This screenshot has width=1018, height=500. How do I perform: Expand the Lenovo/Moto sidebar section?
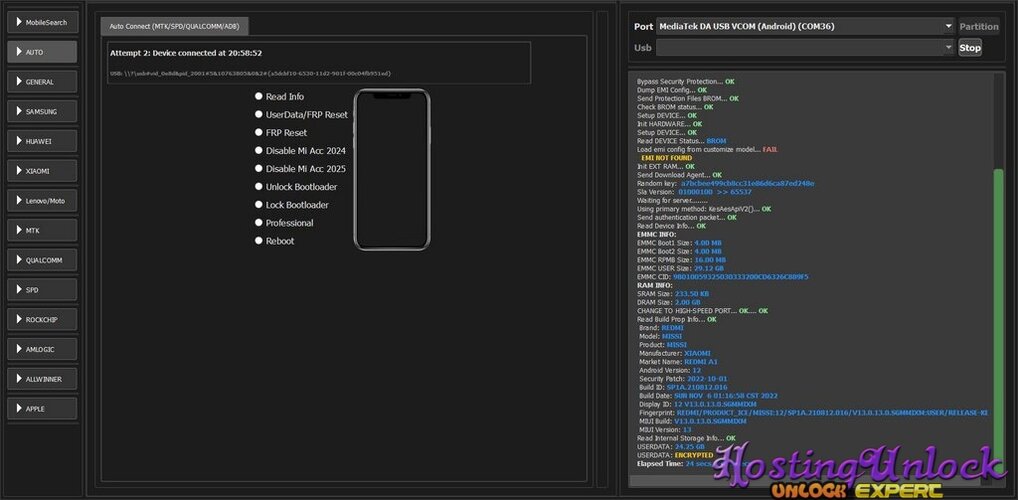click(42, 201)
